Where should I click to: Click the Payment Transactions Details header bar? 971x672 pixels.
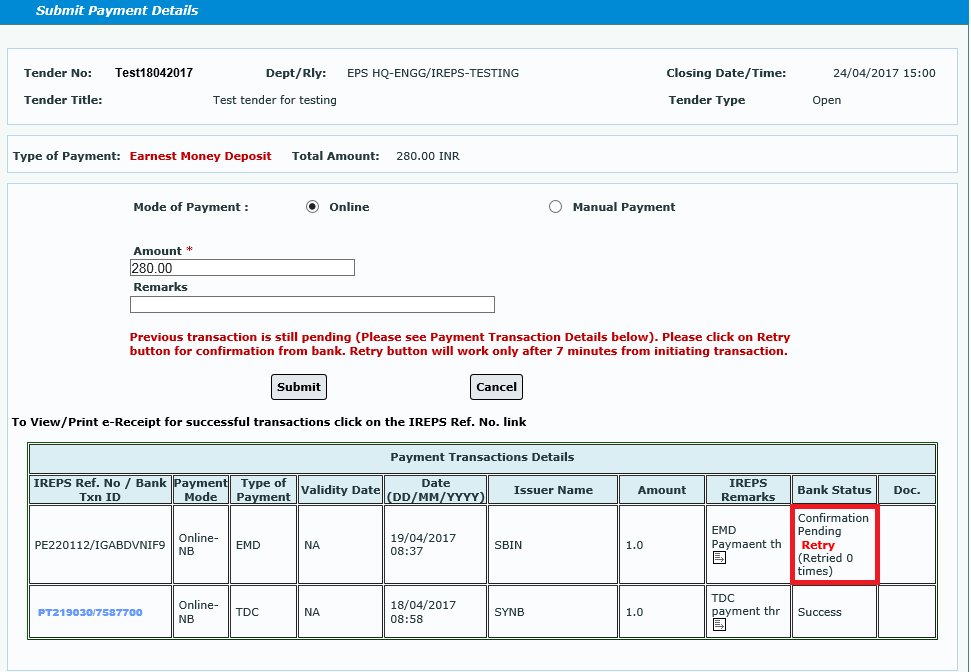[x=480, y=457]
